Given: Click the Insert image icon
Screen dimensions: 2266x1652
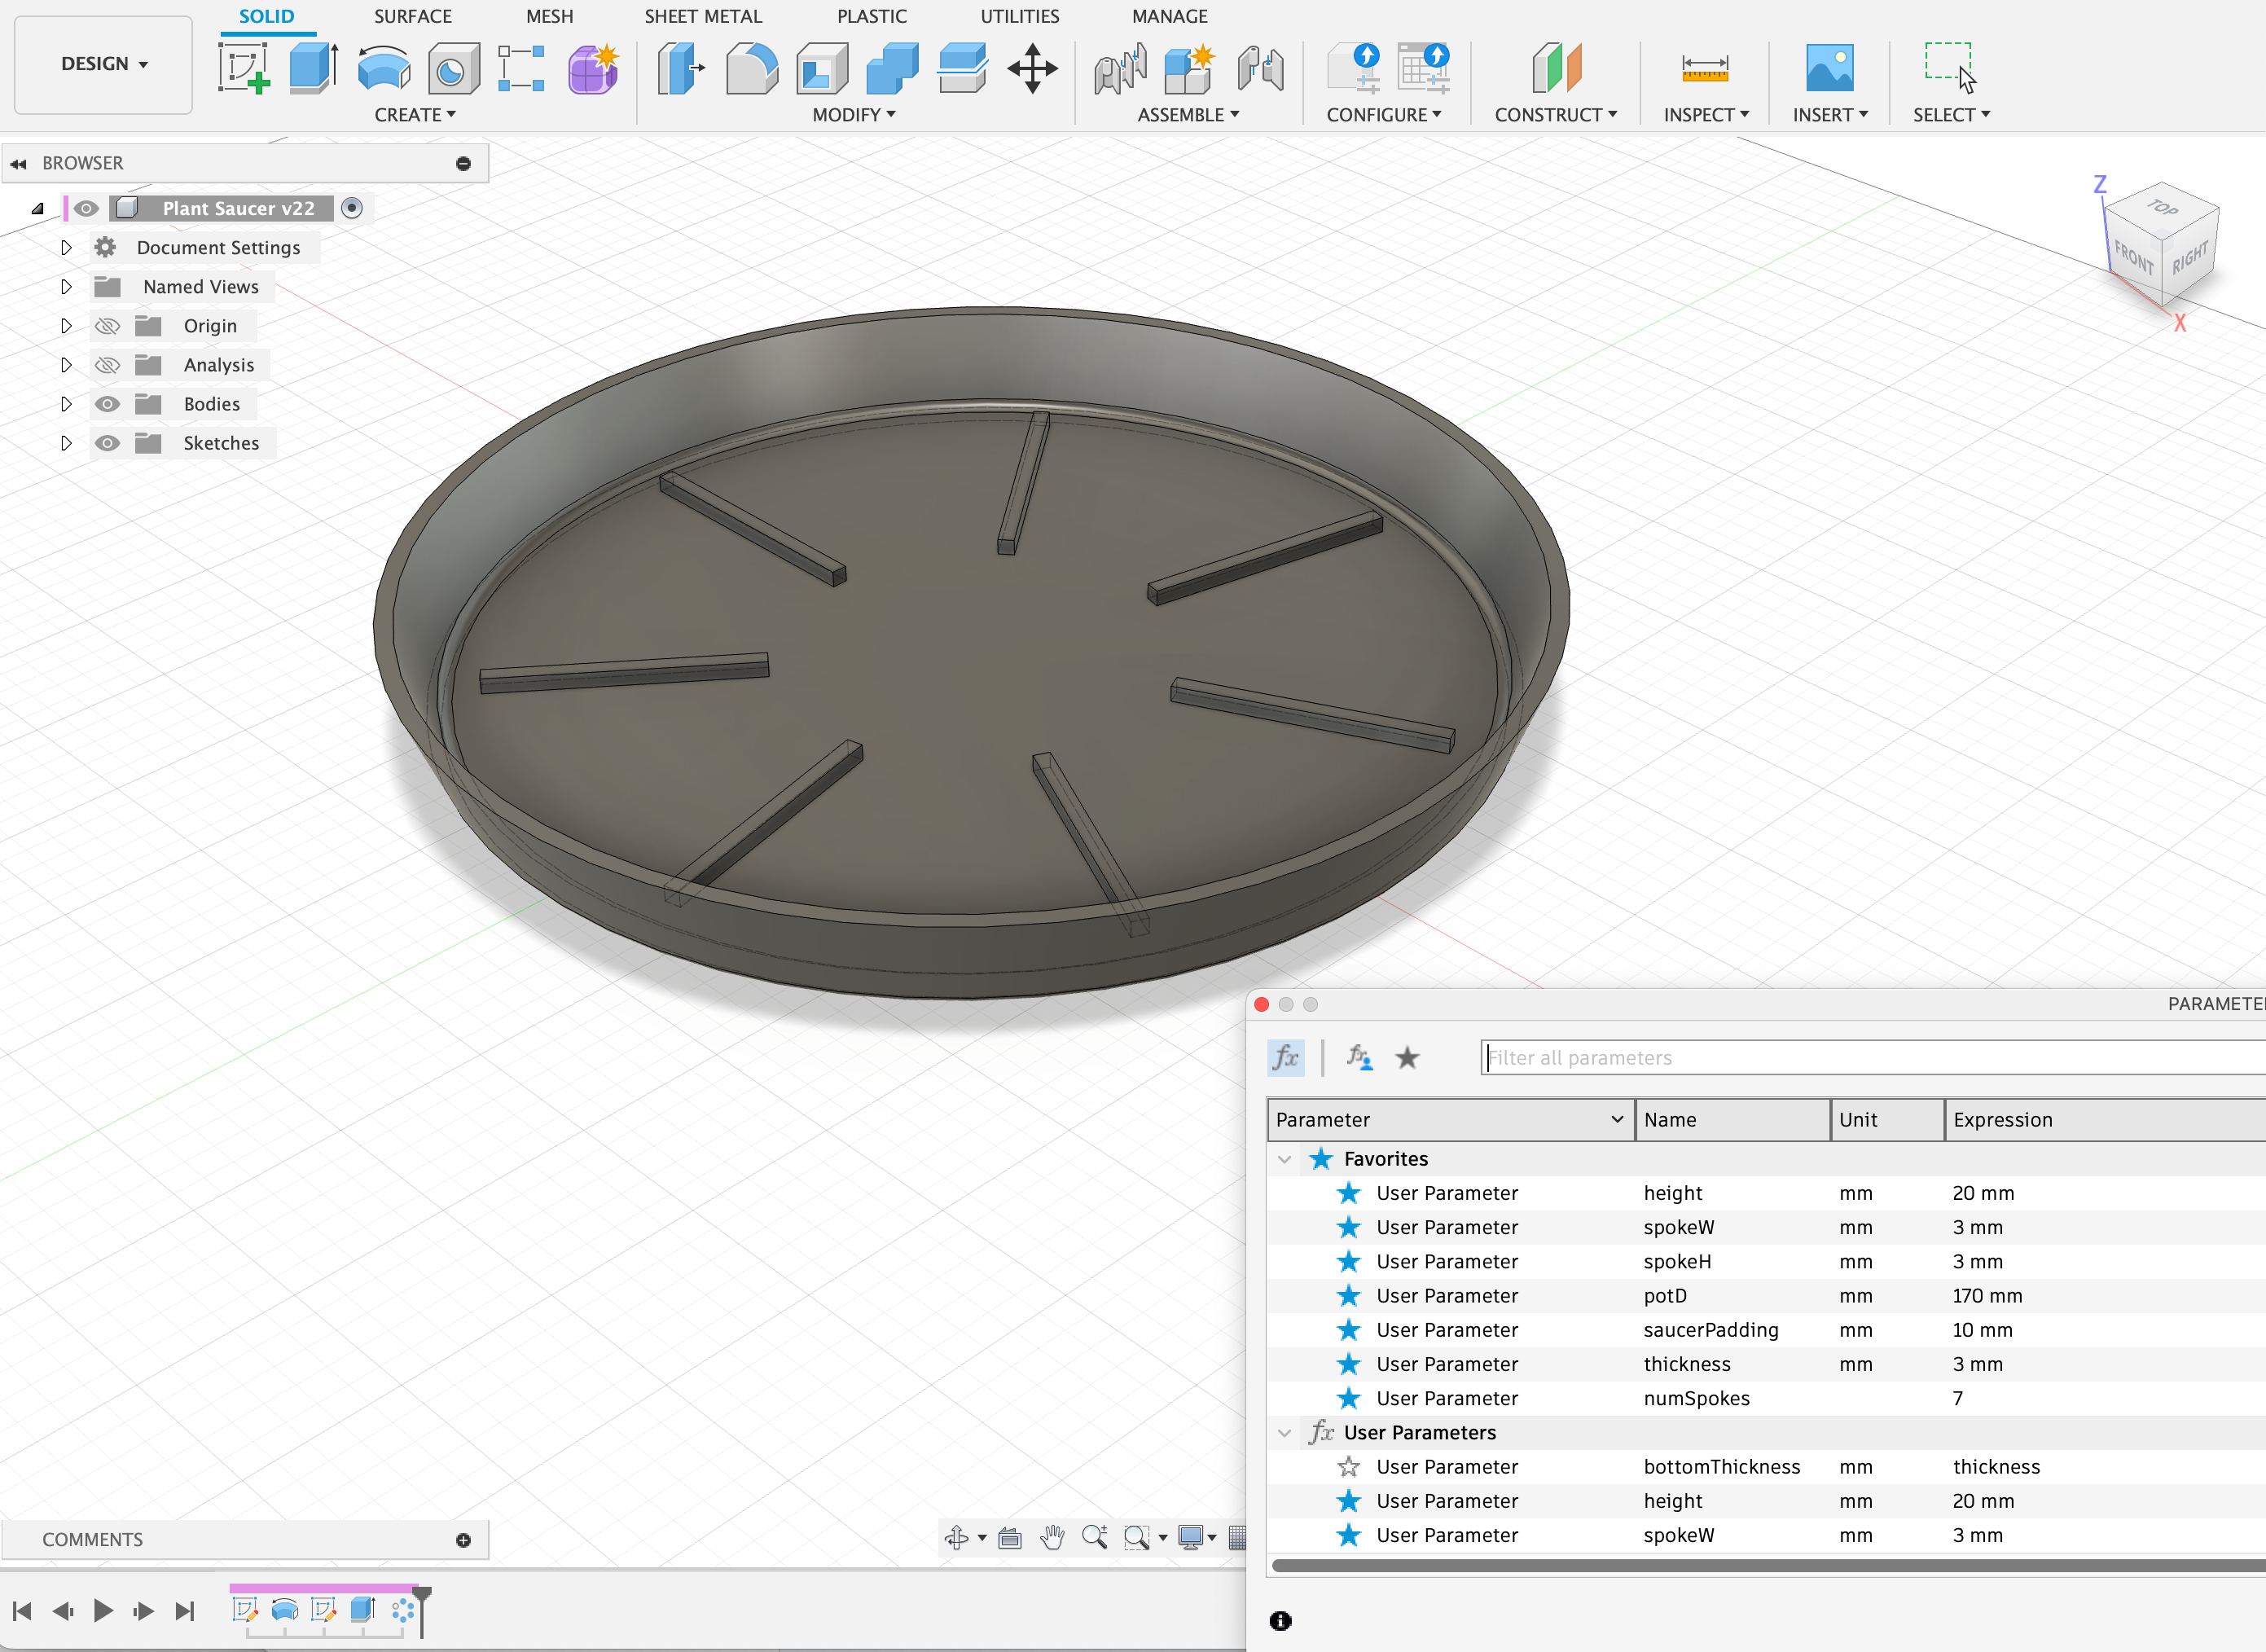Looking at the screenshot, I should 1829,69.
